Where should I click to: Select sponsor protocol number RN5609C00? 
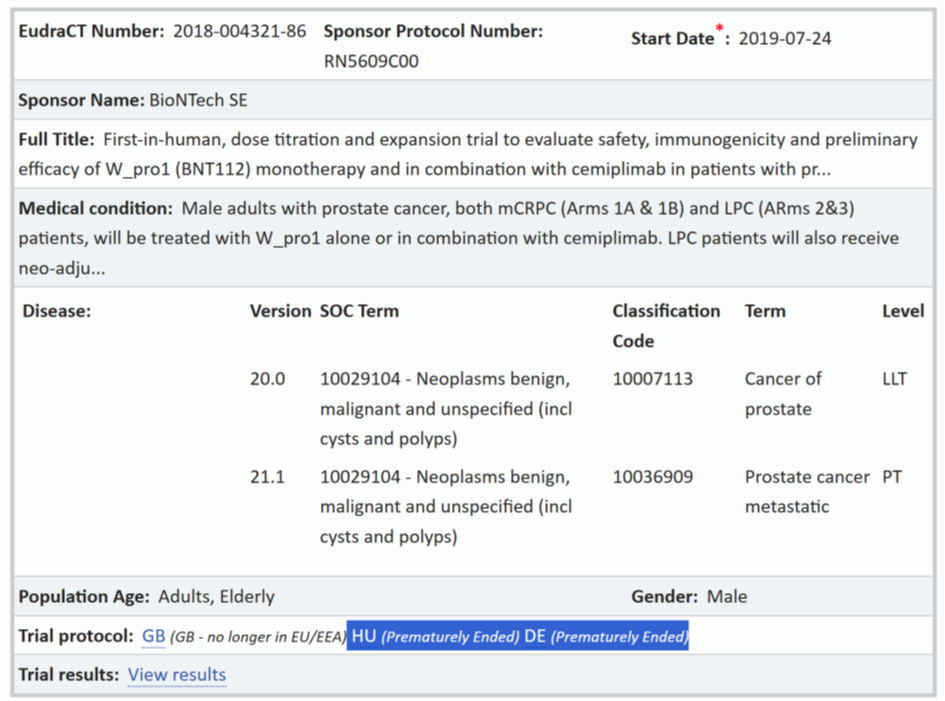coord(371,61)
